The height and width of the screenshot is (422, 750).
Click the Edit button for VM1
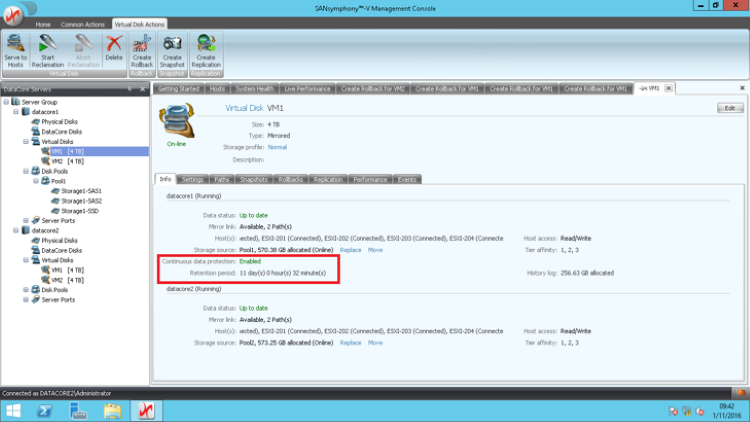(729, 107)
